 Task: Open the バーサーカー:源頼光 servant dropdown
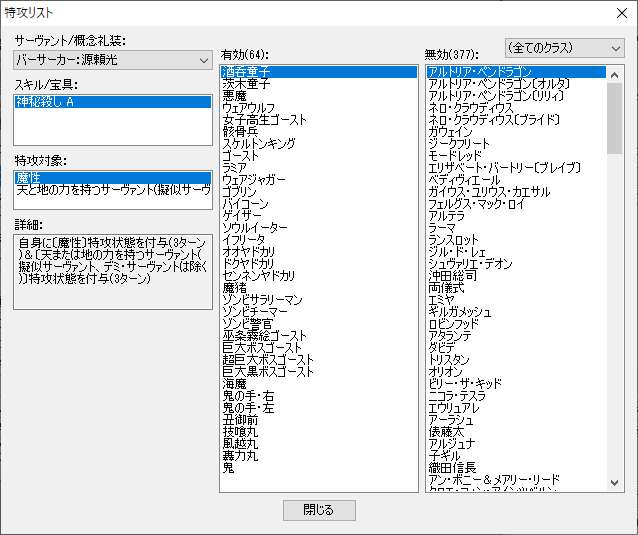click(113, 60)
